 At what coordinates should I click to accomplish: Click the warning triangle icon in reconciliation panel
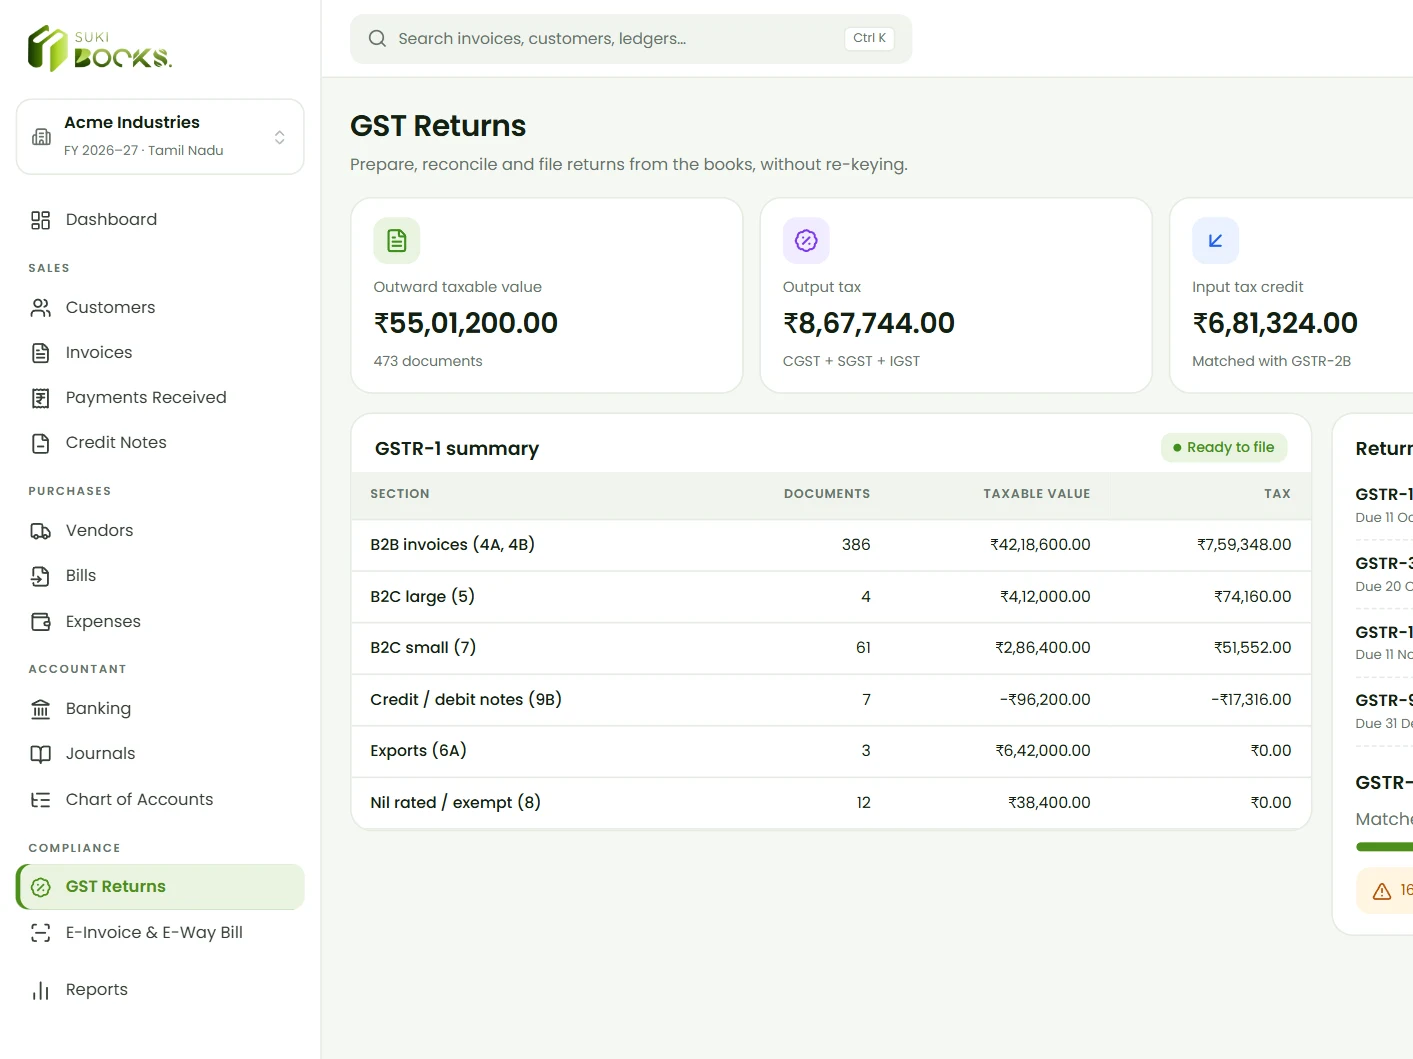(1382, 891)
